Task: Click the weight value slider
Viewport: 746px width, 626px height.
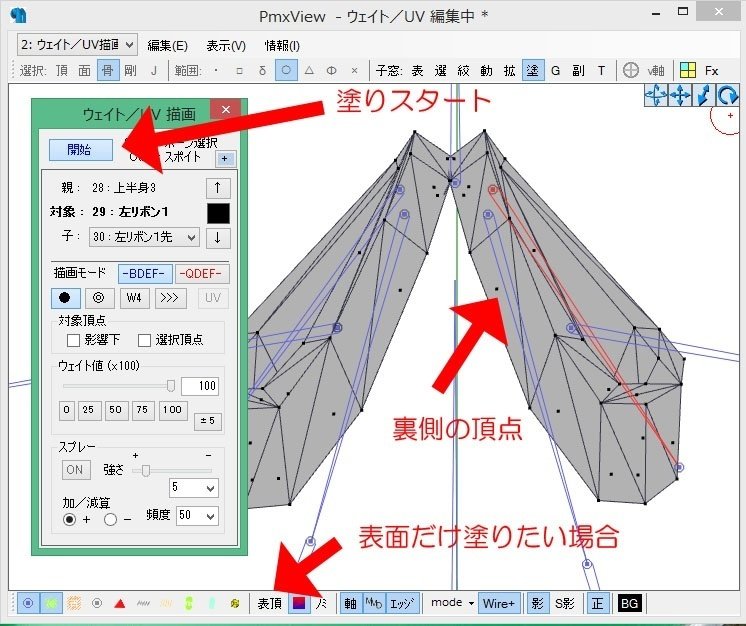Action: coord(119,385)
